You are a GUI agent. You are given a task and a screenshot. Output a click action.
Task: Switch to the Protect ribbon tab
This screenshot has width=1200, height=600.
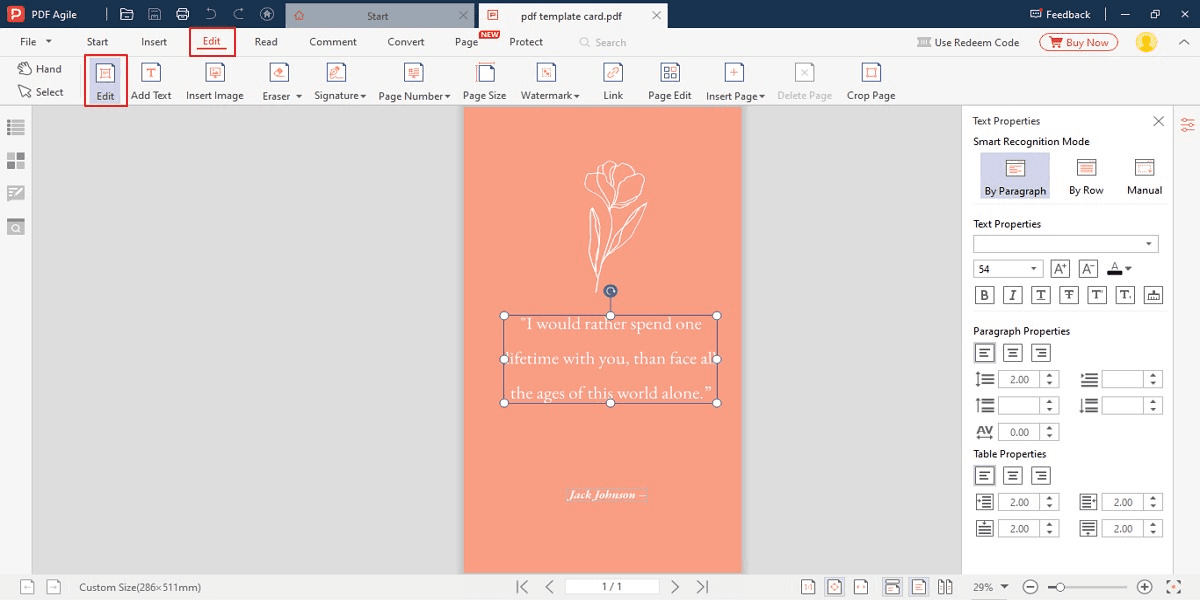coord(526,42)
